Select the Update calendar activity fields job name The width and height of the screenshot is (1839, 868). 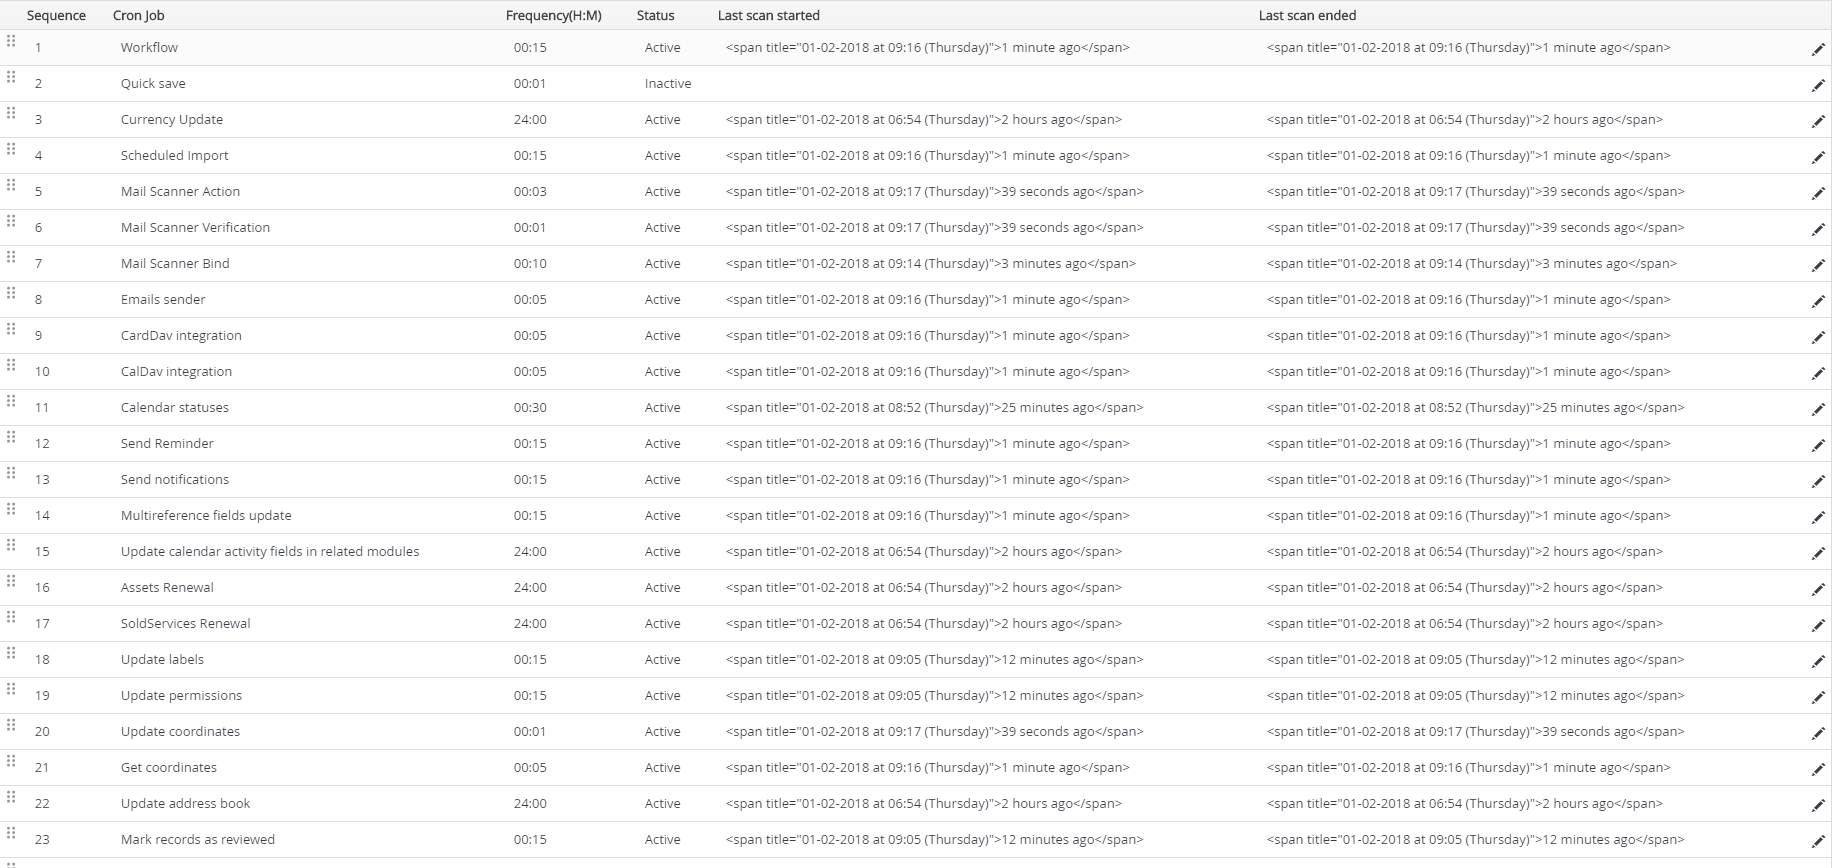coord(270,552)
